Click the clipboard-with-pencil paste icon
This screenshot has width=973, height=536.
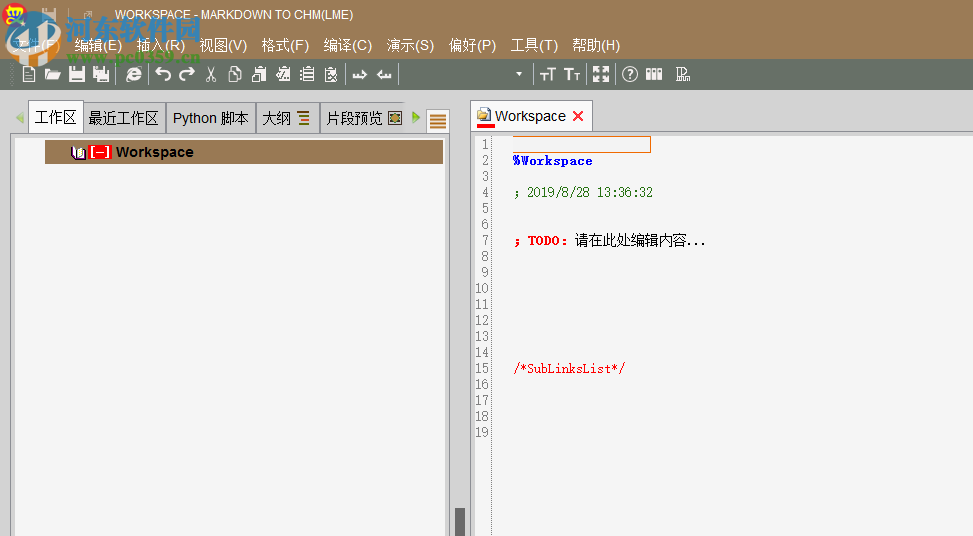pyautogui.click(x=283, y=74)
